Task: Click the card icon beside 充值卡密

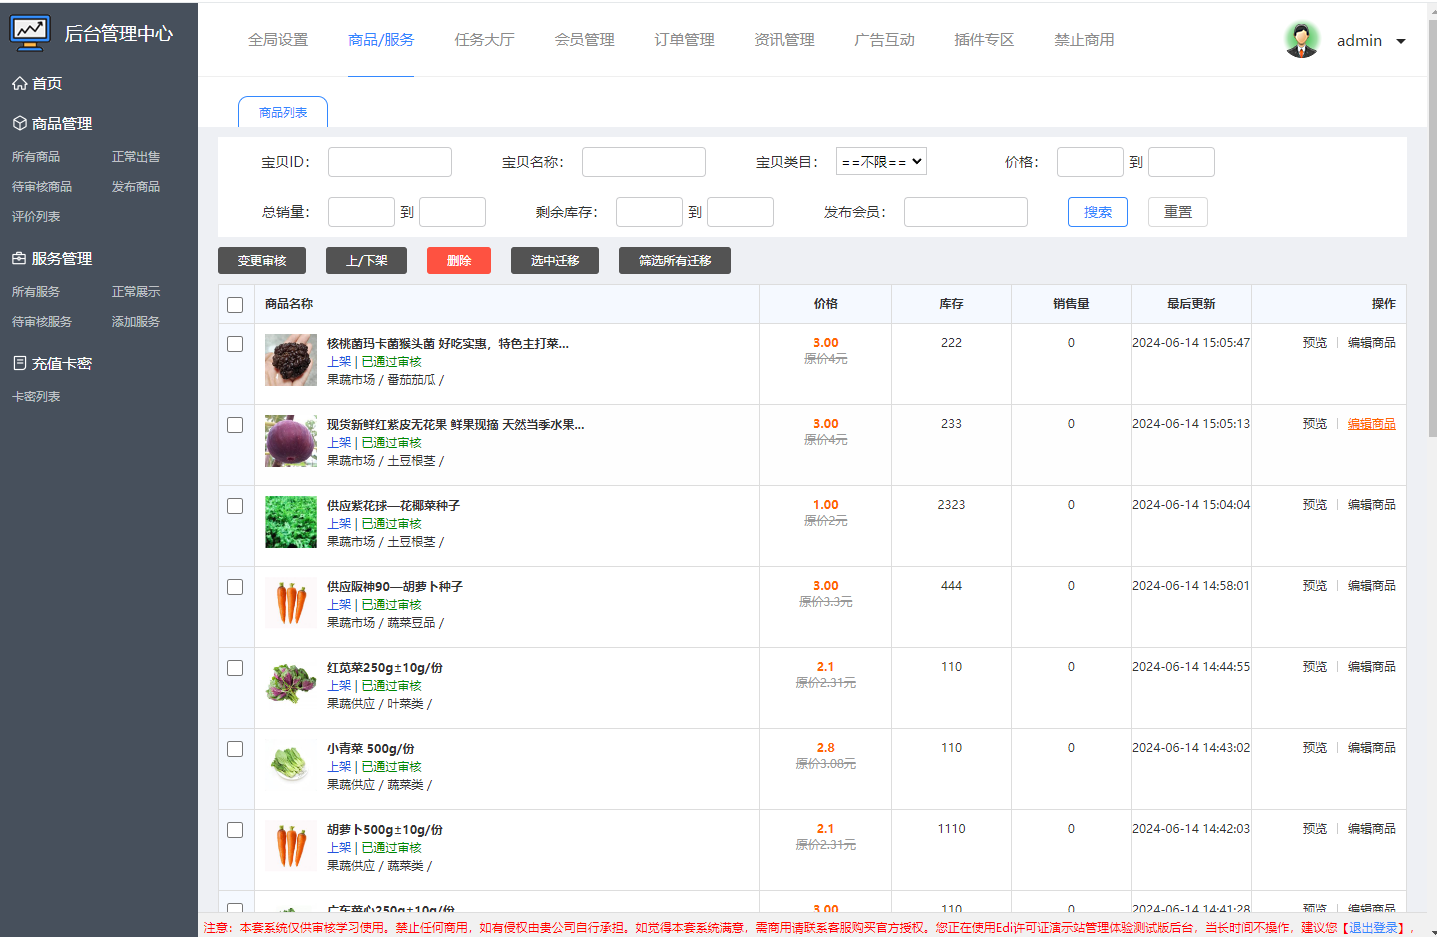Action: click(x=20, y=363)
